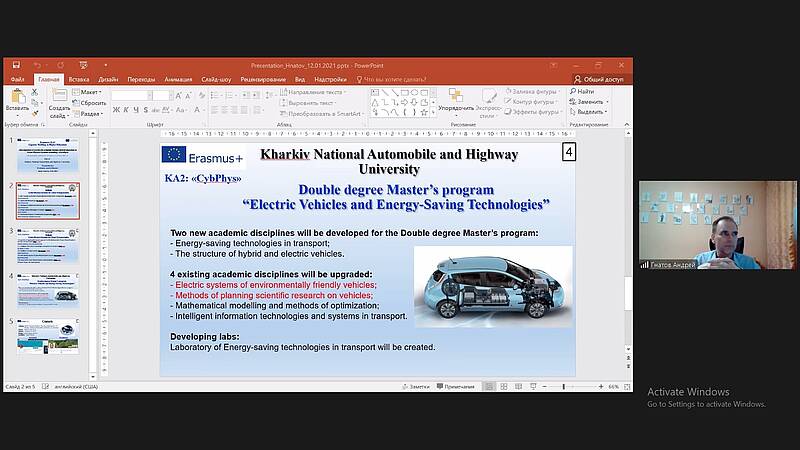Open the Рецензирование ribbon tab
This screenshot has width=800, height=450.
263,80
